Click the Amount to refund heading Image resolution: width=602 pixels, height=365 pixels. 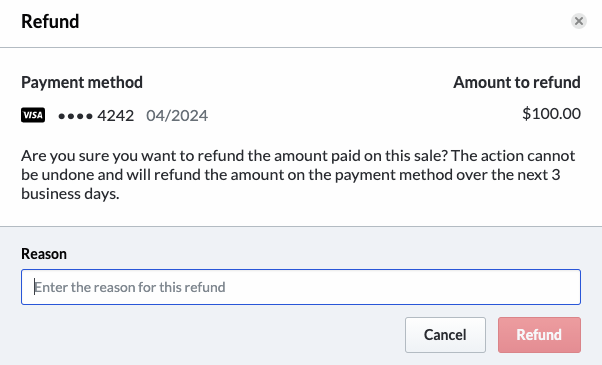tap(517, 82)
